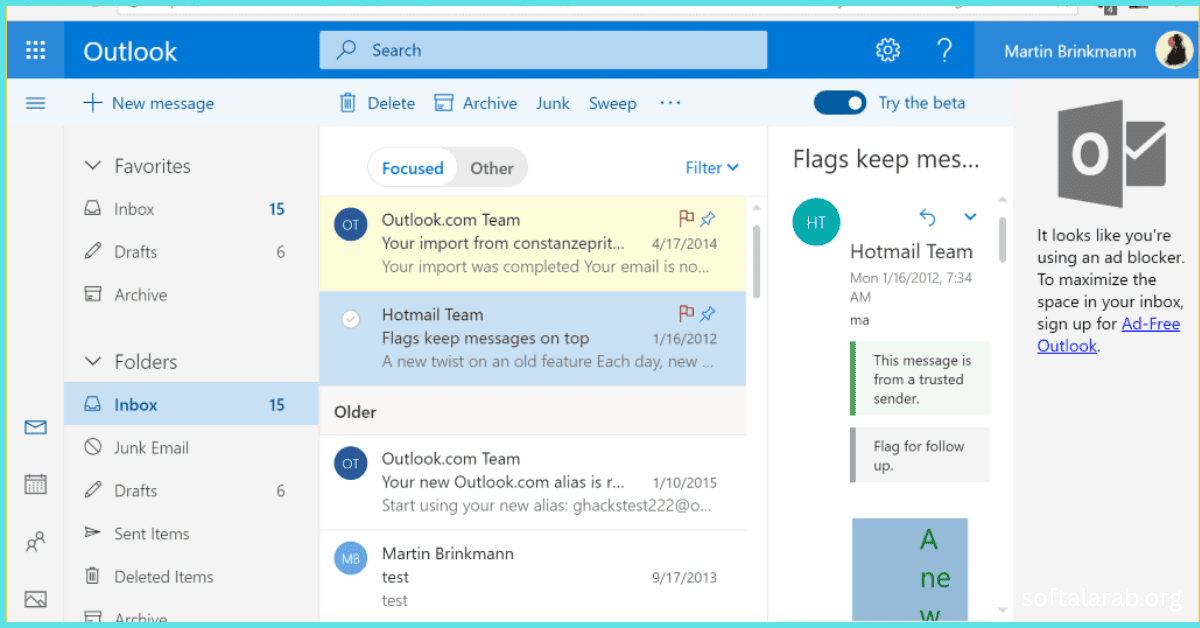Click the reading pane scrollbar
Image resolution: width=1200 pixels, height=628 pixels.
(1003, 240)
